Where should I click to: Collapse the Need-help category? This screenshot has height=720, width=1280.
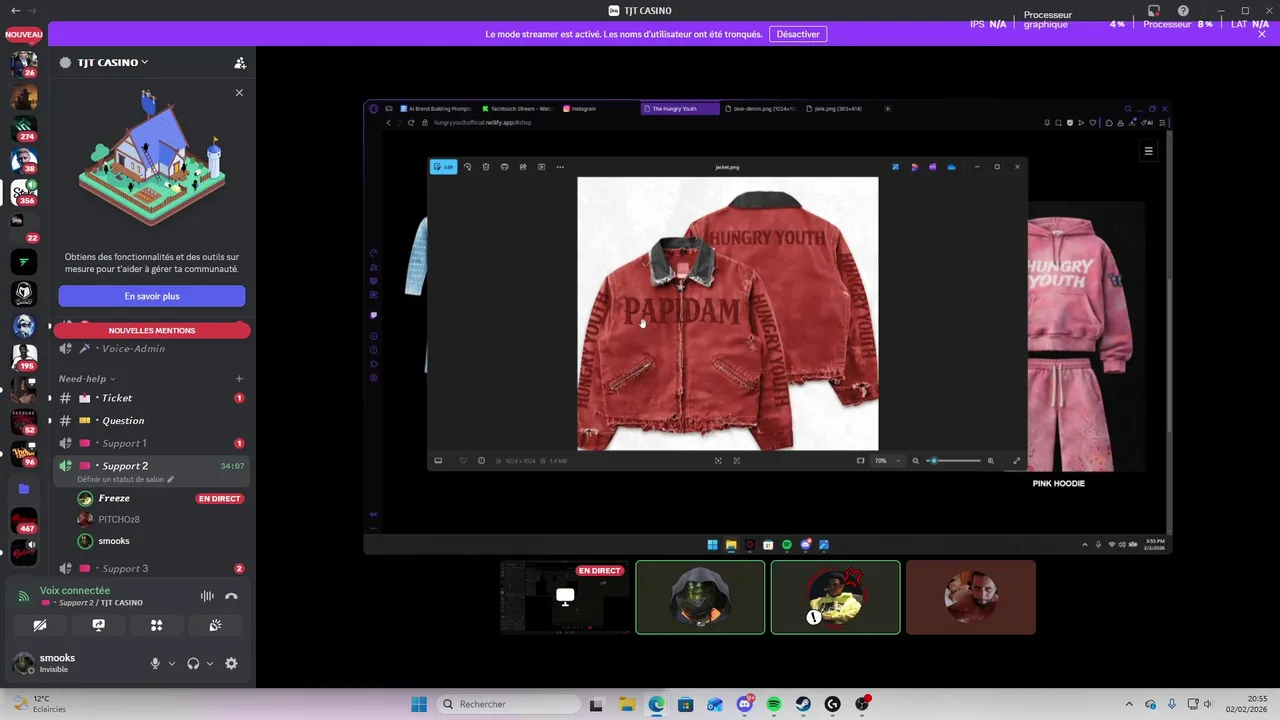87,379
